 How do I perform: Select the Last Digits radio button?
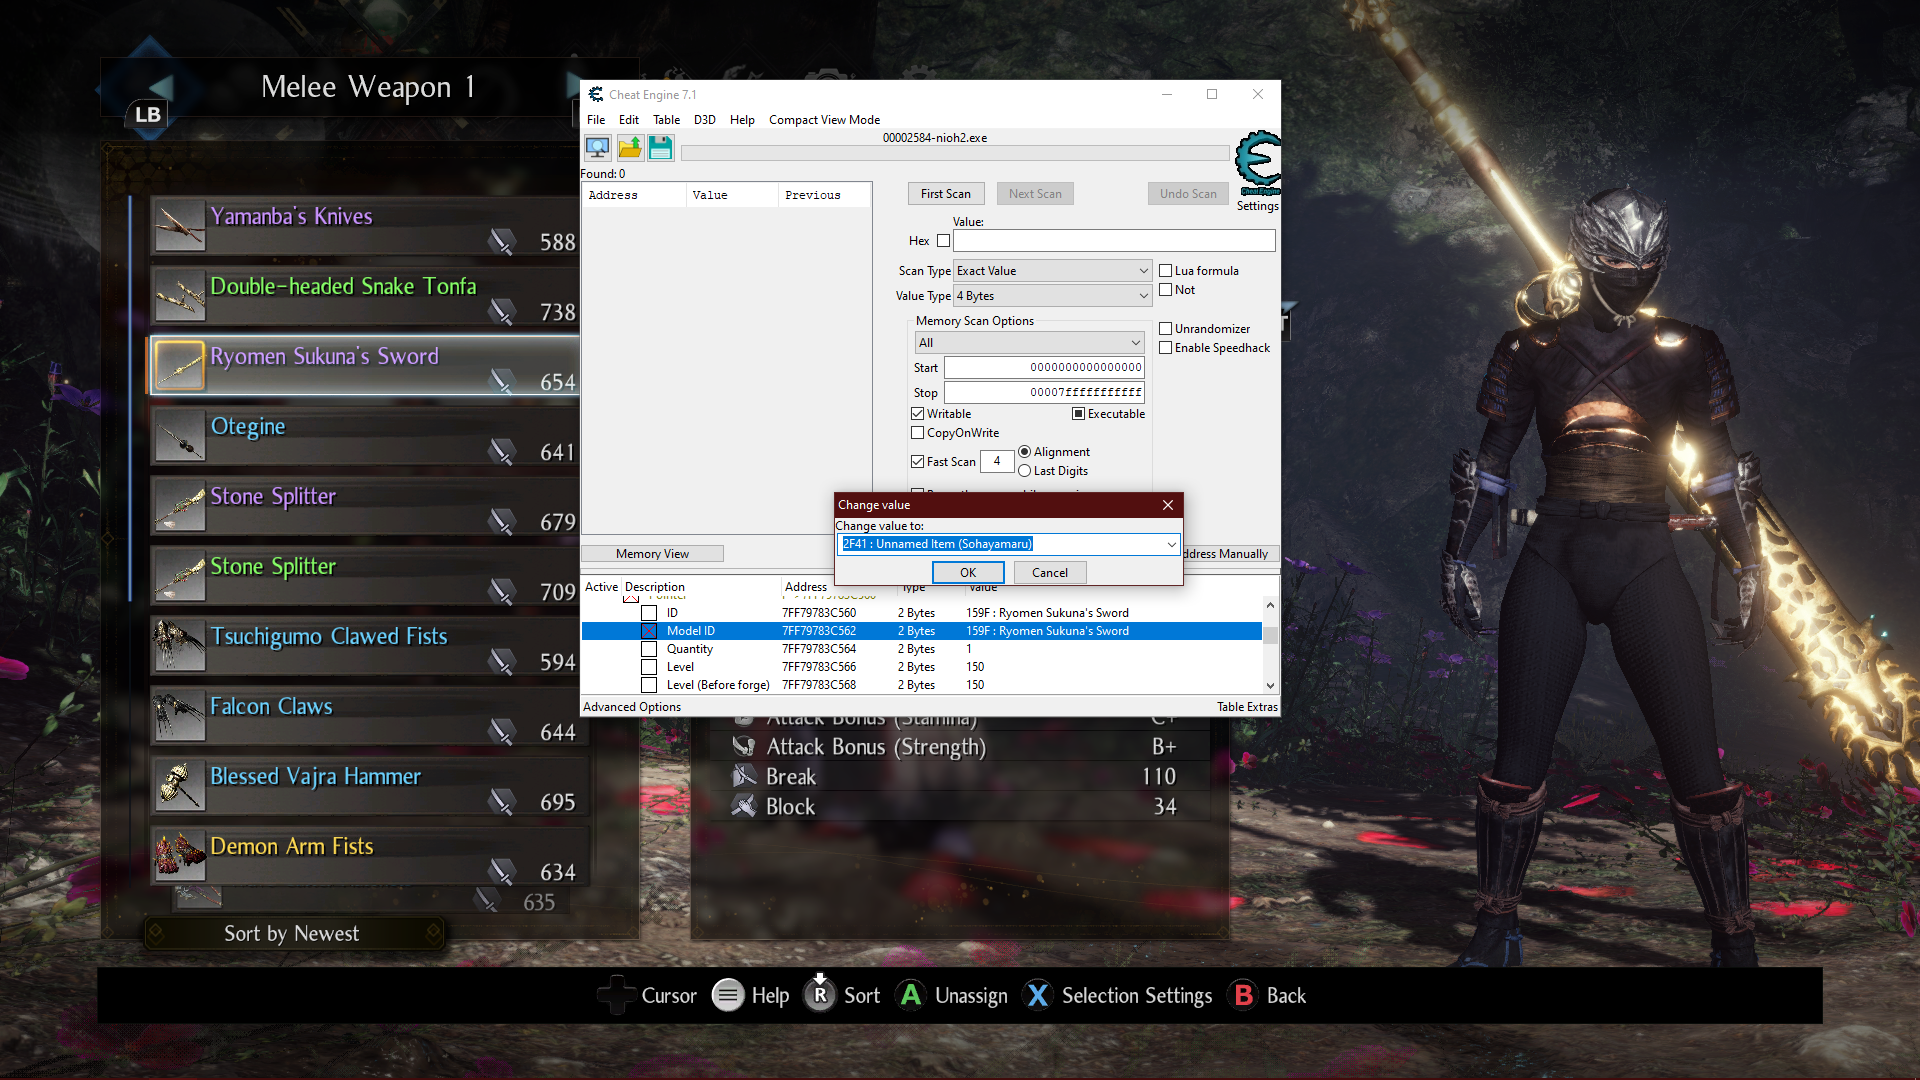pyautogui.click(x=1024, y=470)
